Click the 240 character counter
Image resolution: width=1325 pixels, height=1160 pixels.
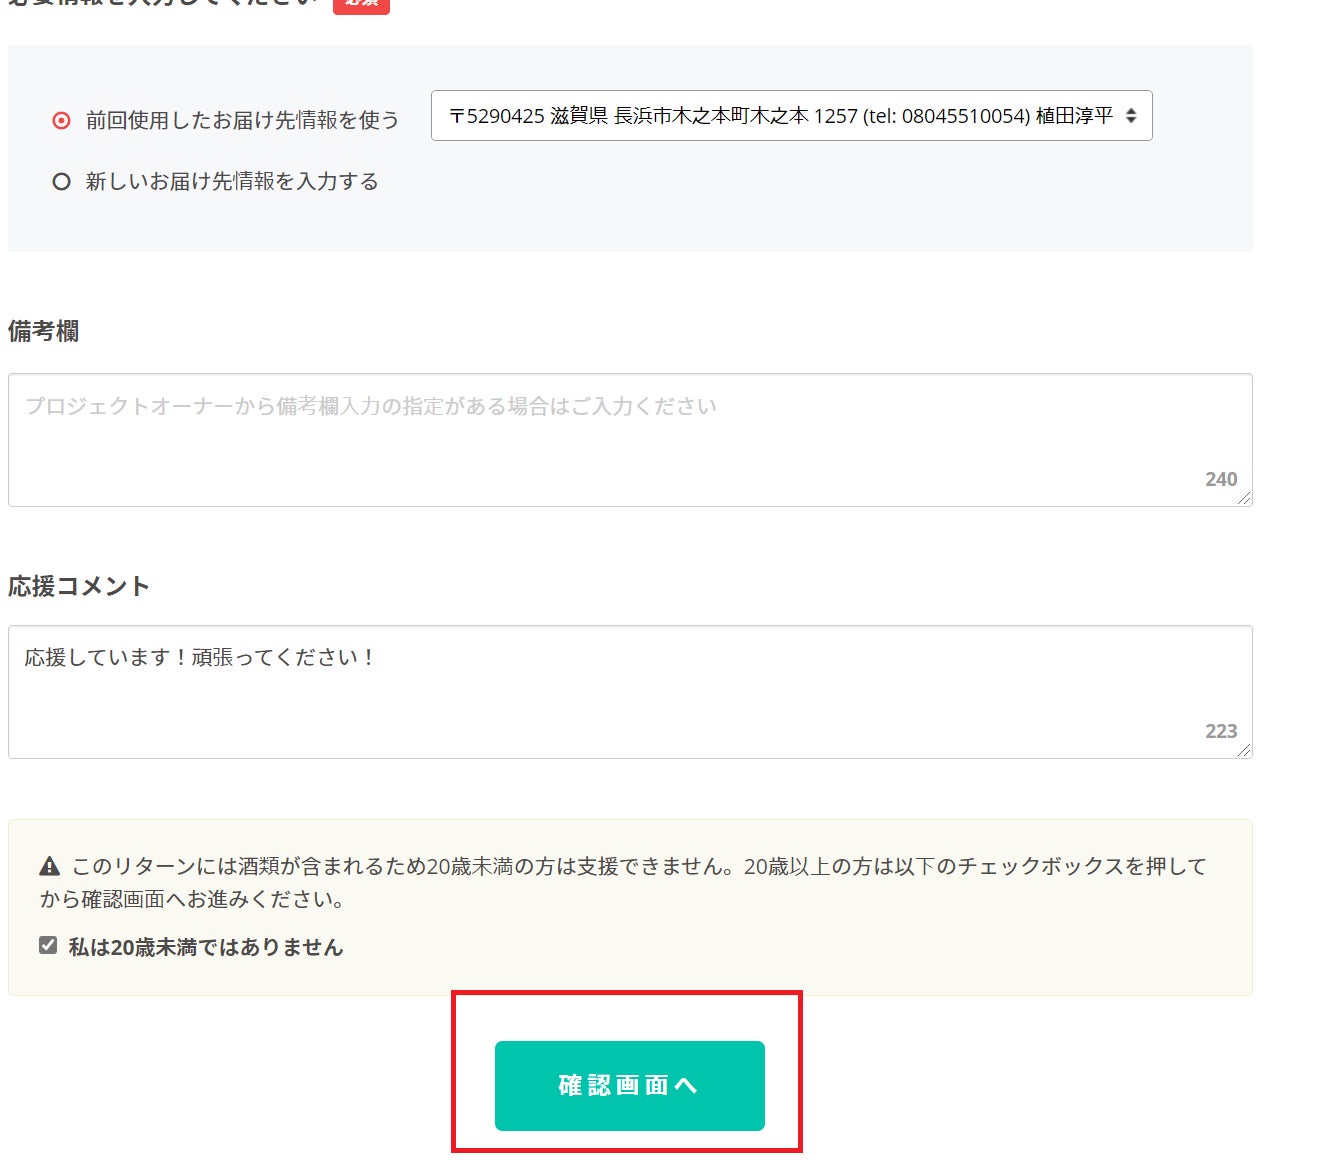pyautogui.click(x=1221, y=479)
